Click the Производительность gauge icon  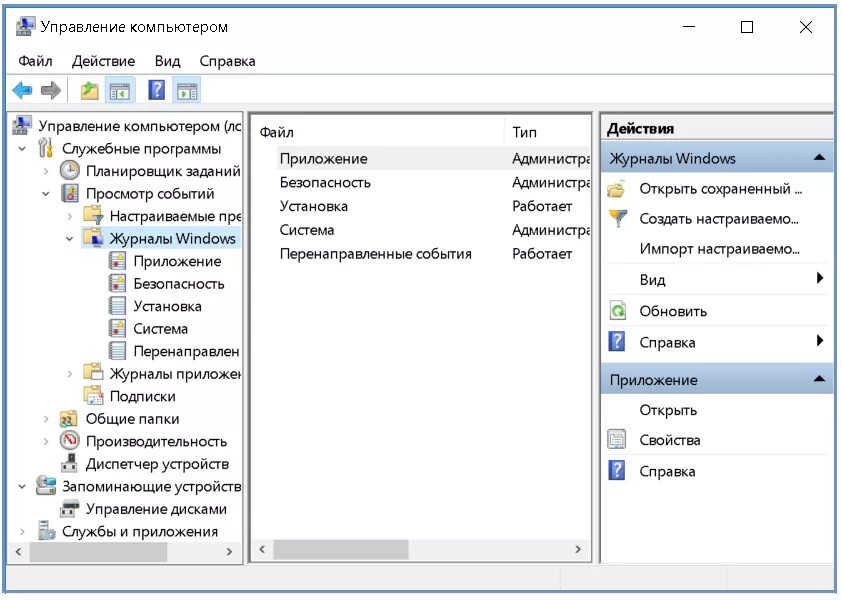(69, 441)
